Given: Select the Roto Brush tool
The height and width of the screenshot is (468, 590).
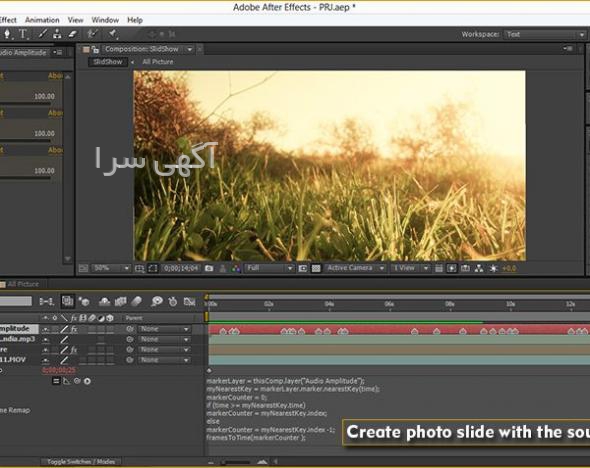Looking at the screenshot, I should coord(92,34).
